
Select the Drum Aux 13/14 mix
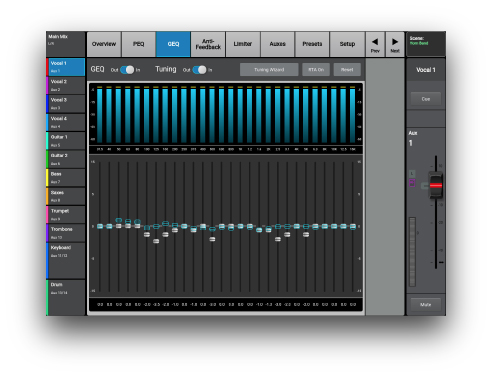point(66,298)
